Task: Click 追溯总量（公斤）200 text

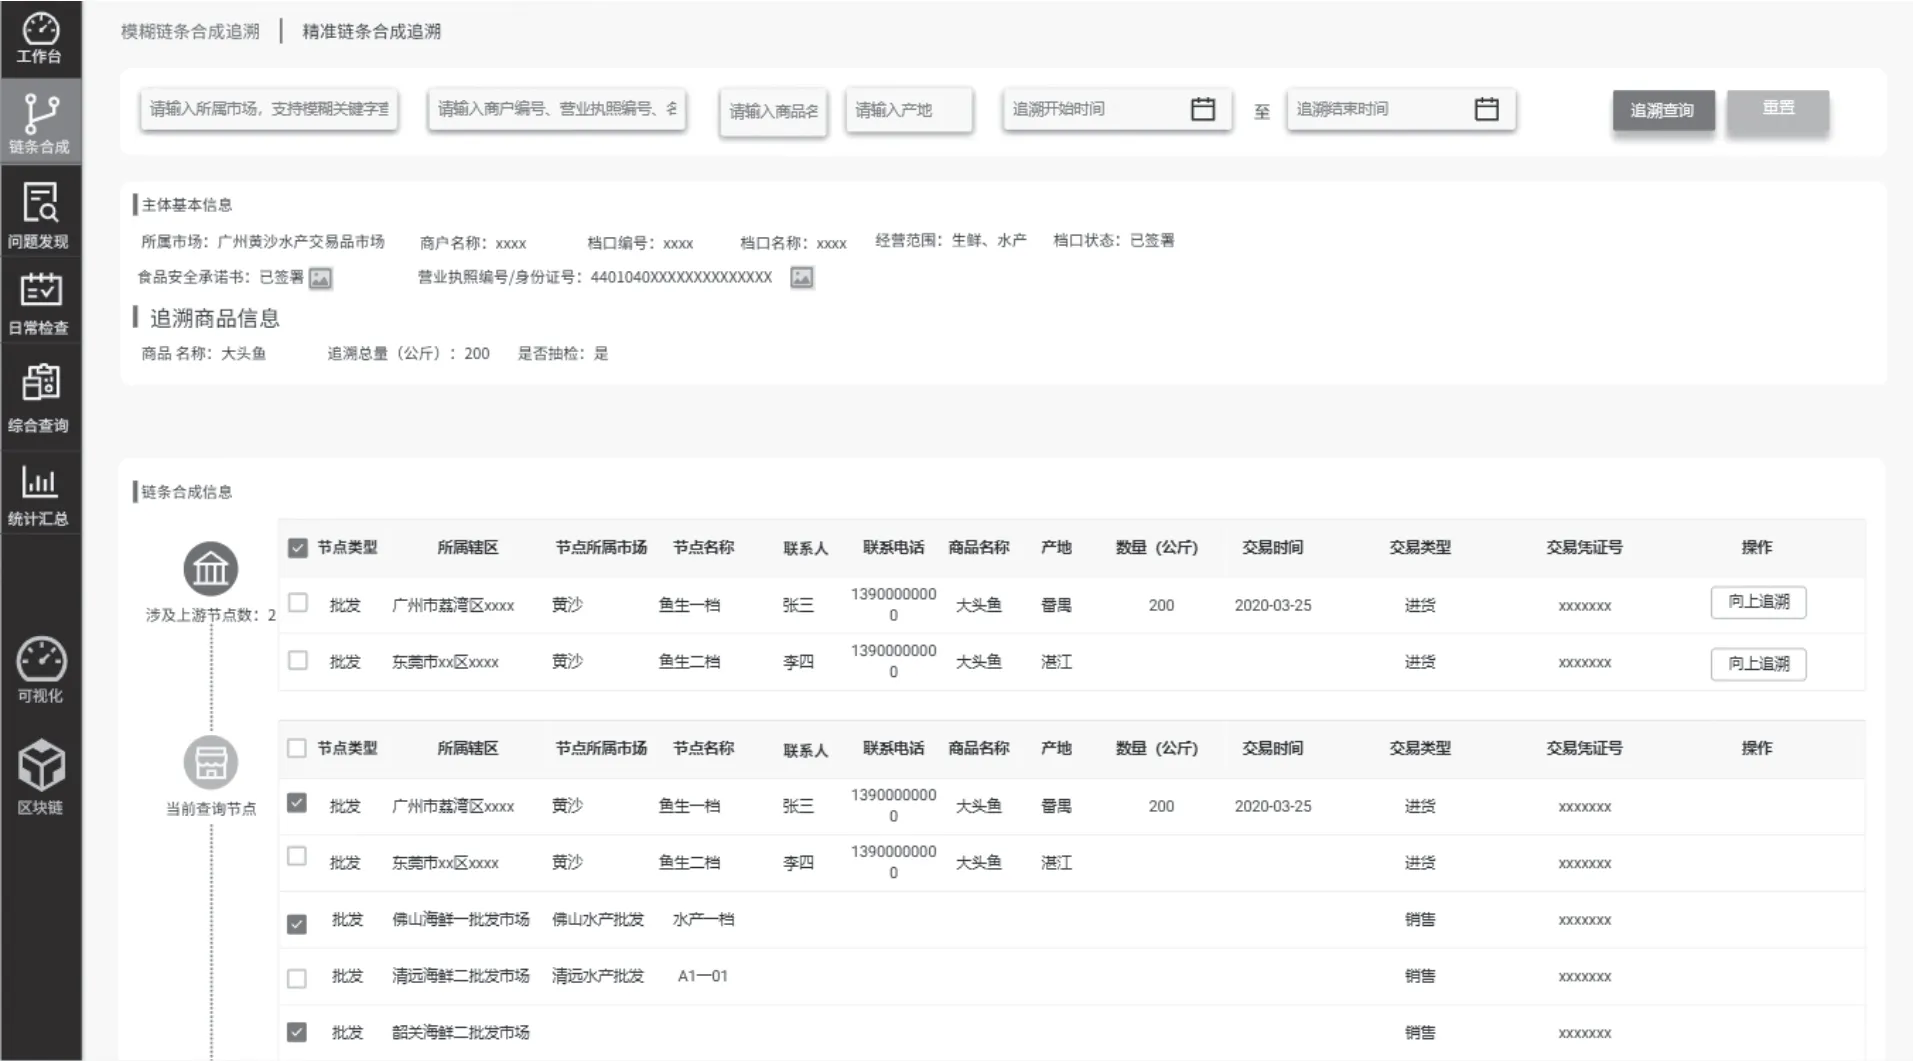Action: point(408,353)
